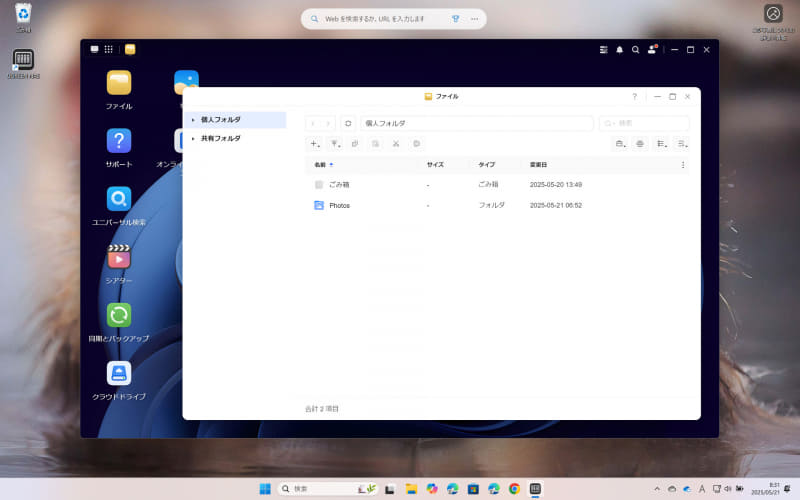The height and width of the screenshot is (500, 800).
Task: Open the user account icon in NAS top bar
Action: [x=652, y=49]
